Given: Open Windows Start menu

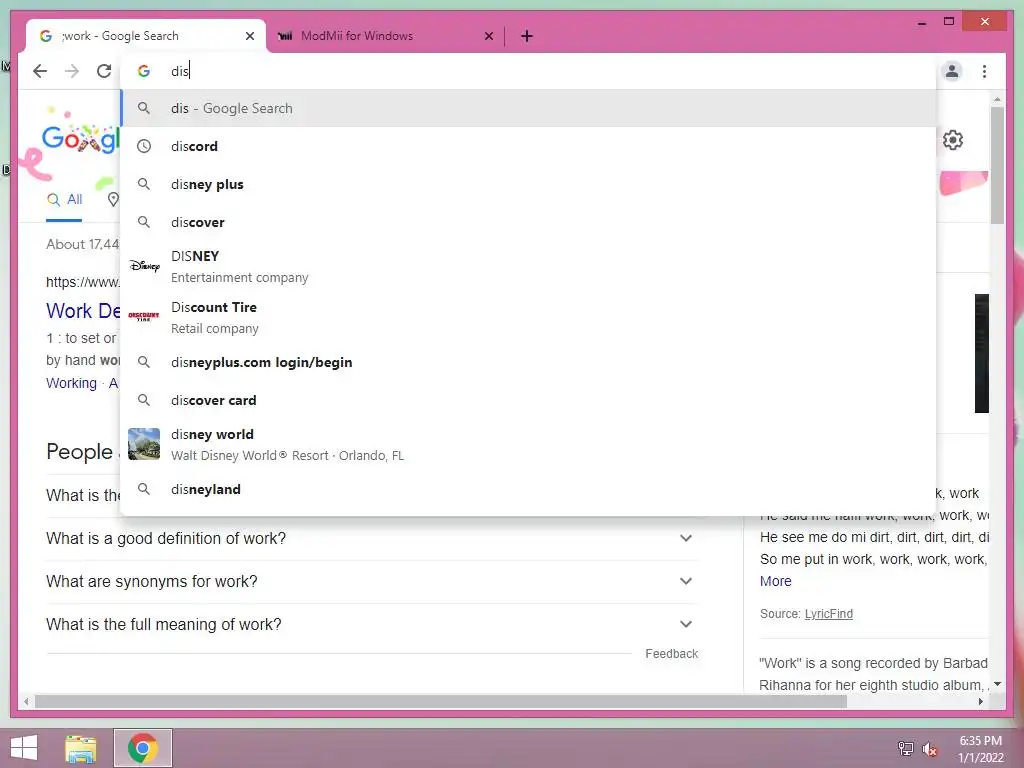Looking at the screenshot, I should tap(24, 748).
